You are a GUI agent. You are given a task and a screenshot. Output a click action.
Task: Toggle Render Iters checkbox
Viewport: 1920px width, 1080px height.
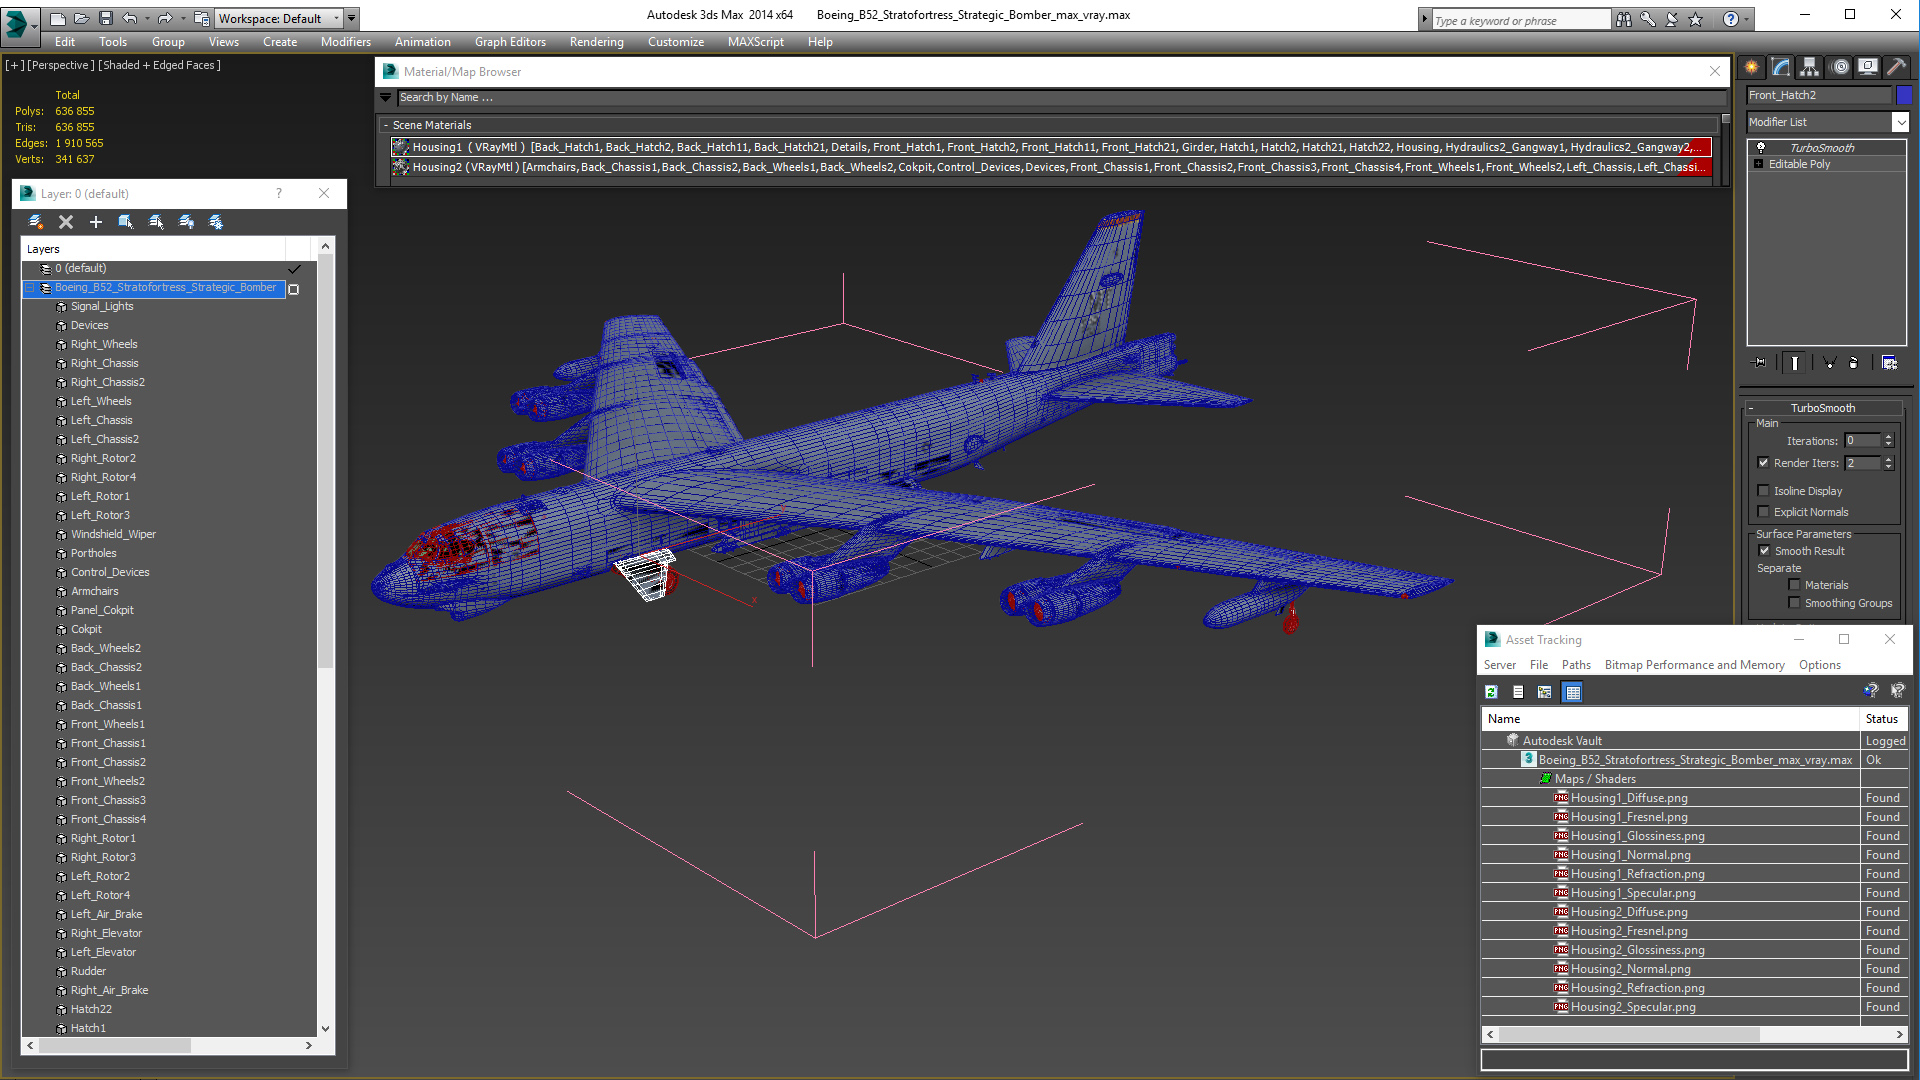pos(1763,463)
